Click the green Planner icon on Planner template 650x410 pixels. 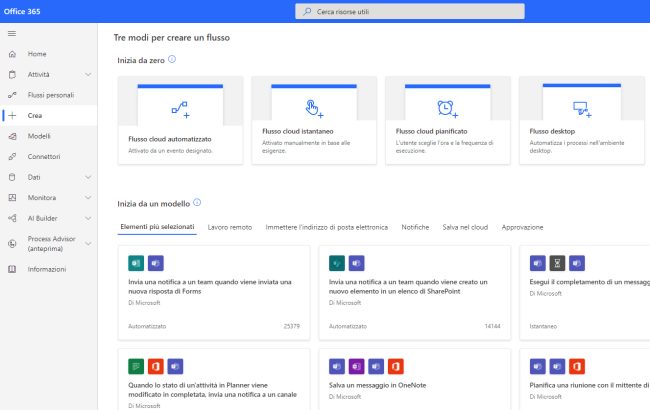(x=136, y=366)
